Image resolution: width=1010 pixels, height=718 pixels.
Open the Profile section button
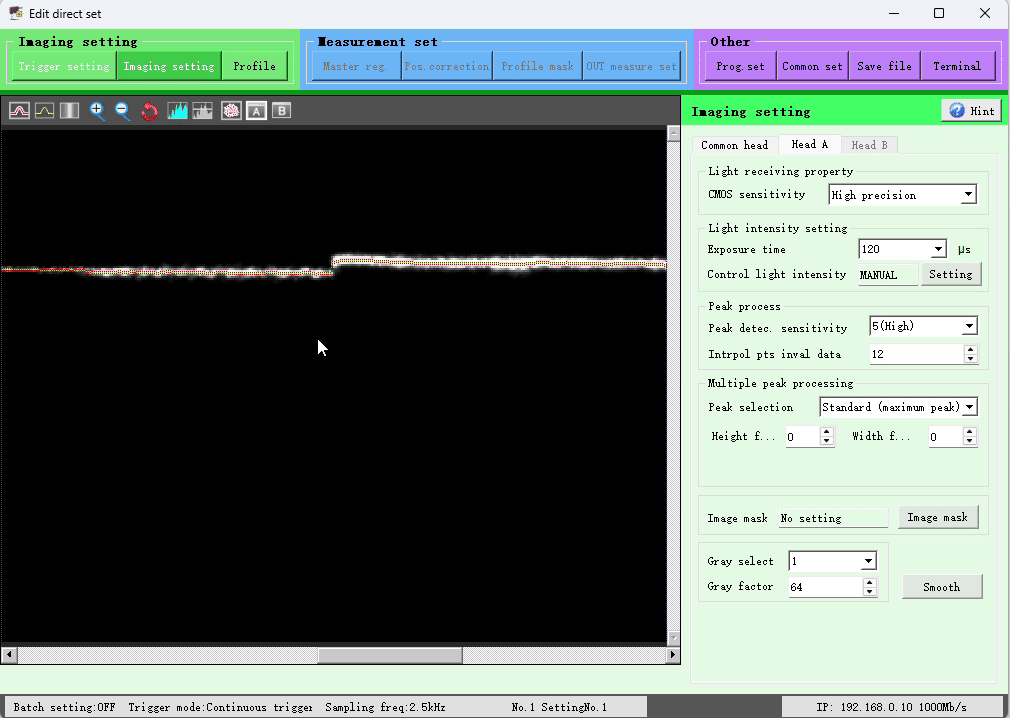tap(254, 66)
